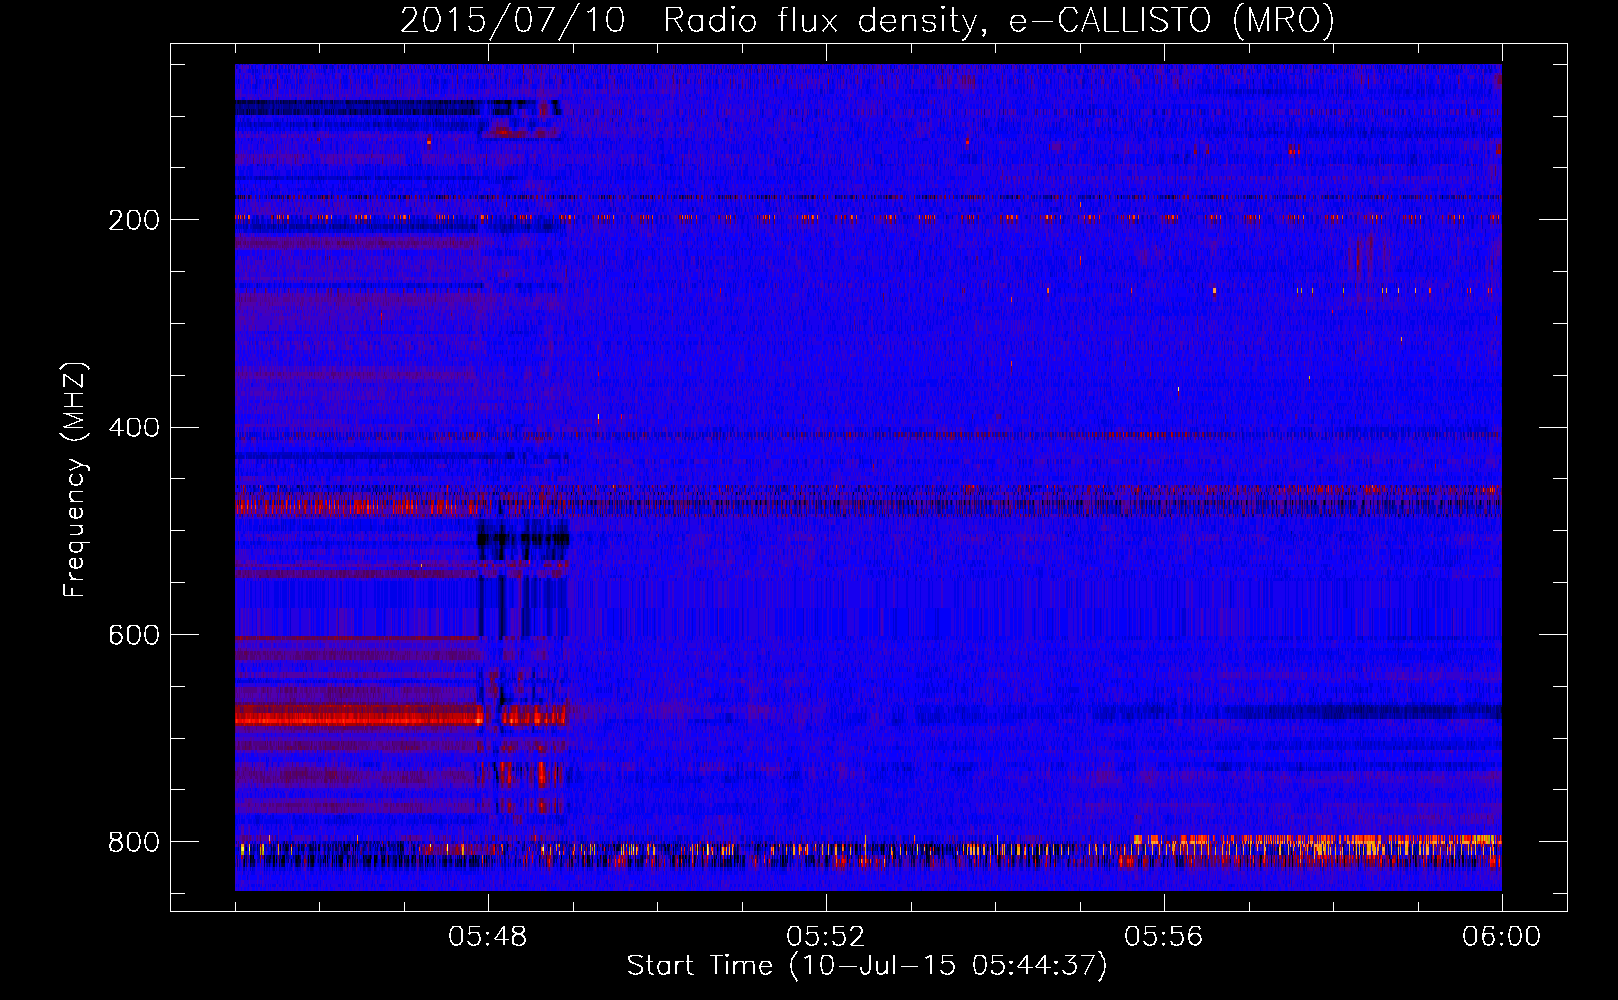
Task: Select the 400 frequency tick label
Action: pos(134,428)
